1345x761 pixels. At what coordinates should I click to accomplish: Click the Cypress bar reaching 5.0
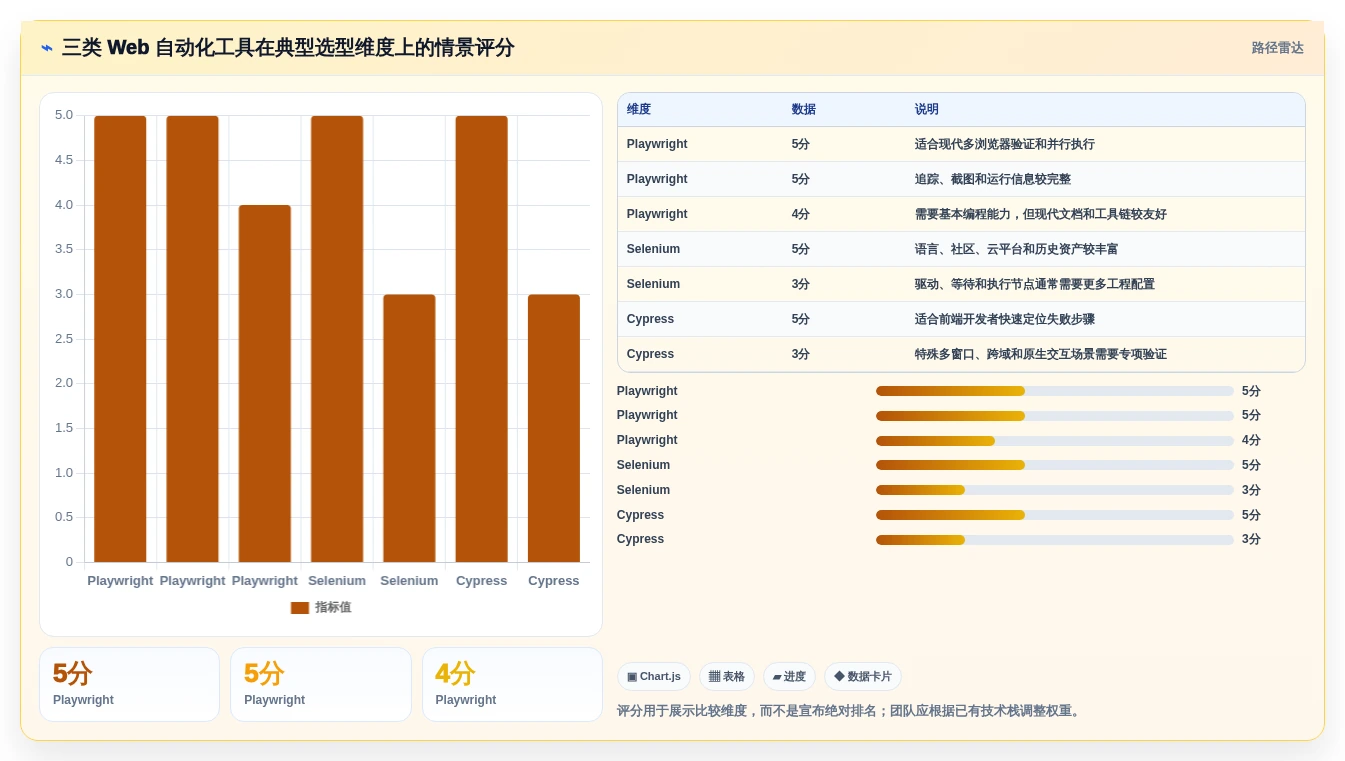481,339
